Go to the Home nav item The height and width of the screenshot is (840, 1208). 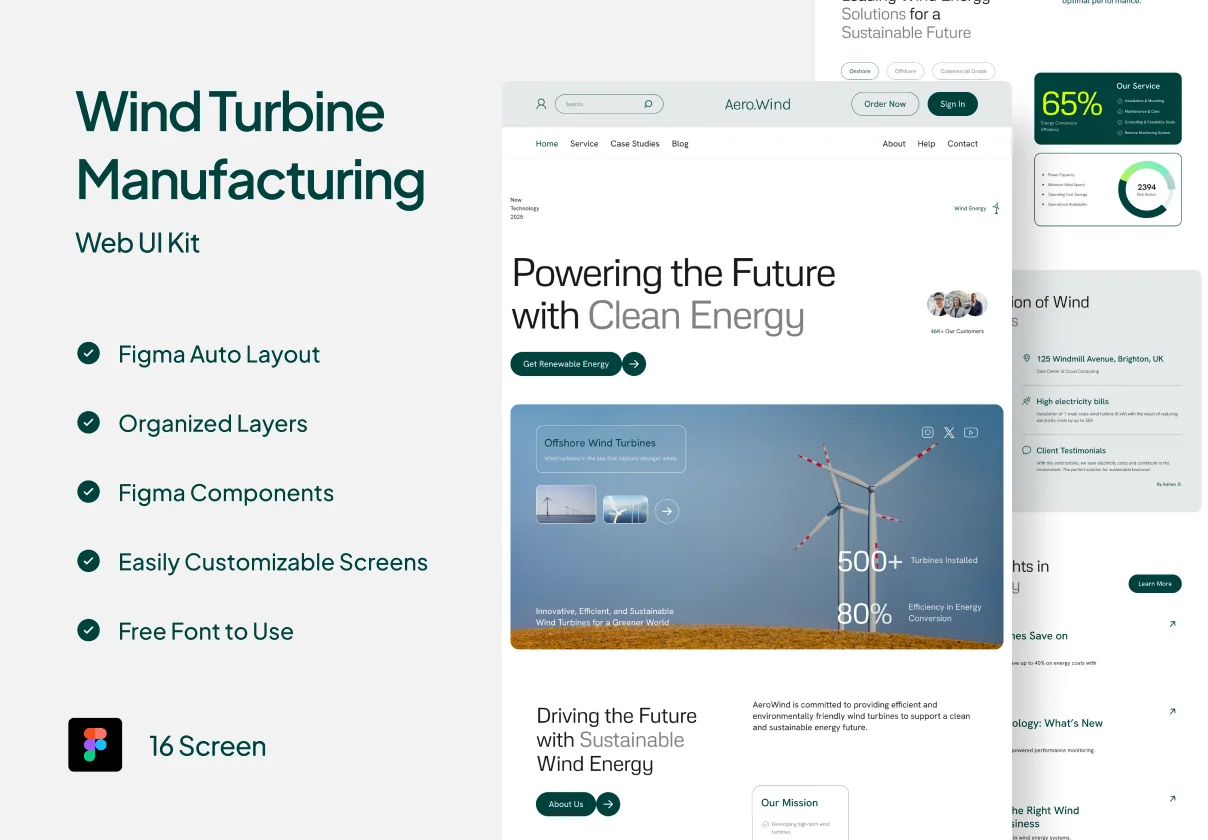click(547, 144)
